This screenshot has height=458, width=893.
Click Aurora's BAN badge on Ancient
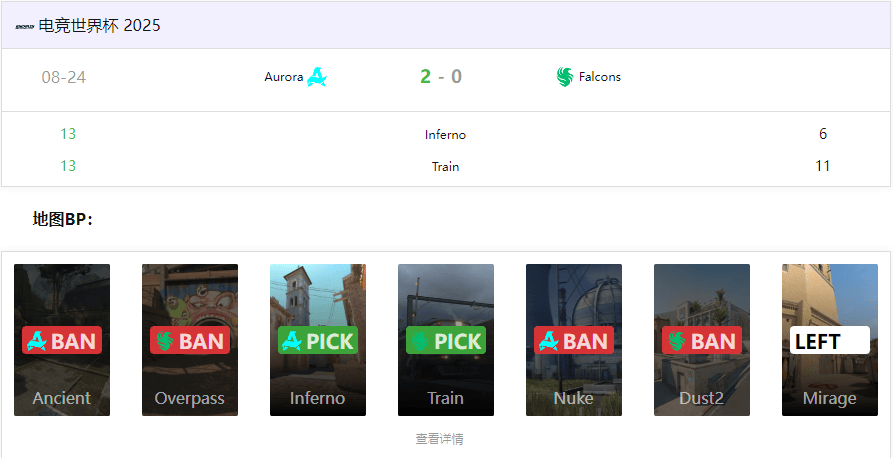(x=62, y=340)
